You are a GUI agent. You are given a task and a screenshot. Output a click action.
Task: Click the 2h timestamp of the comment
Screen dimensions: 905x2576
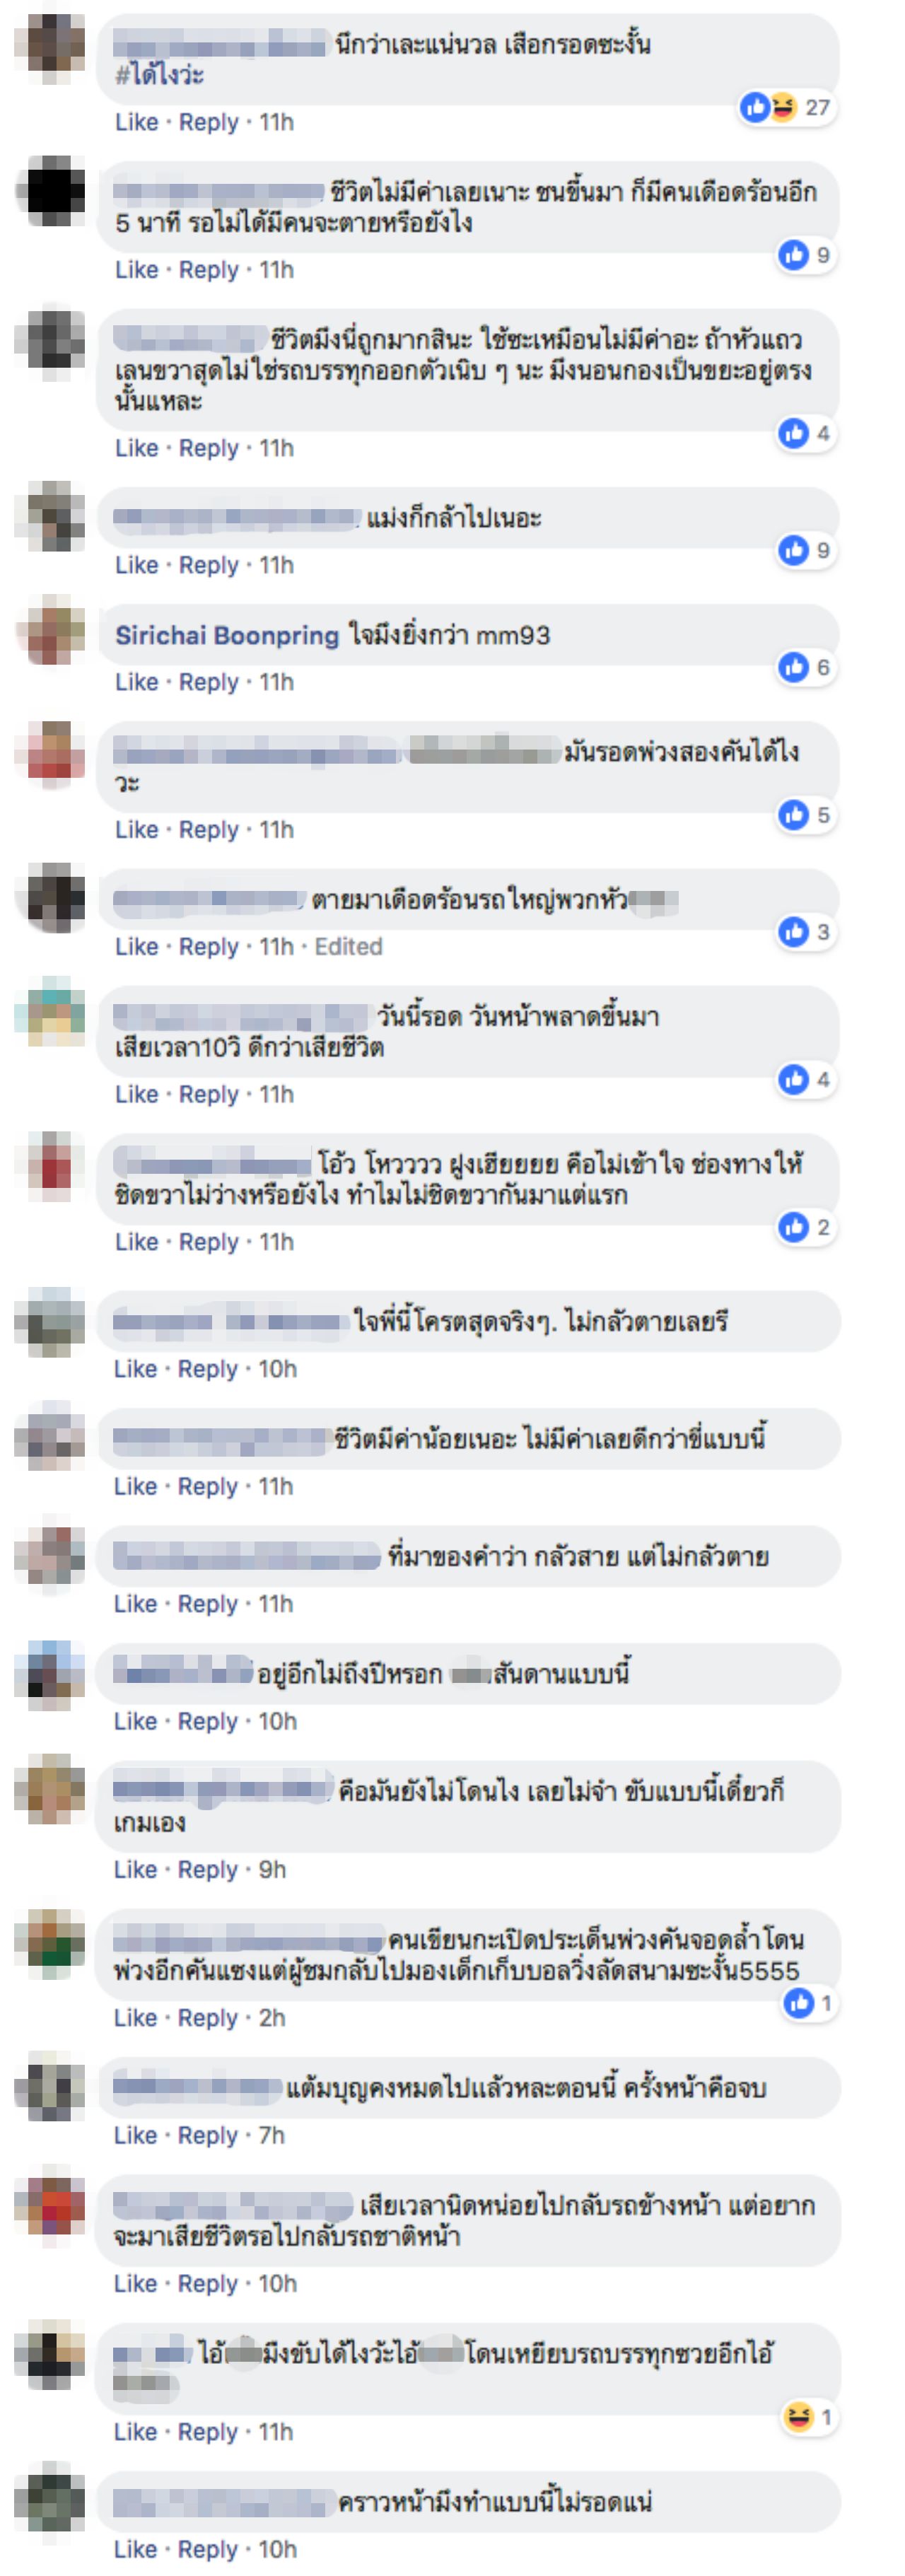[272, 2017]
